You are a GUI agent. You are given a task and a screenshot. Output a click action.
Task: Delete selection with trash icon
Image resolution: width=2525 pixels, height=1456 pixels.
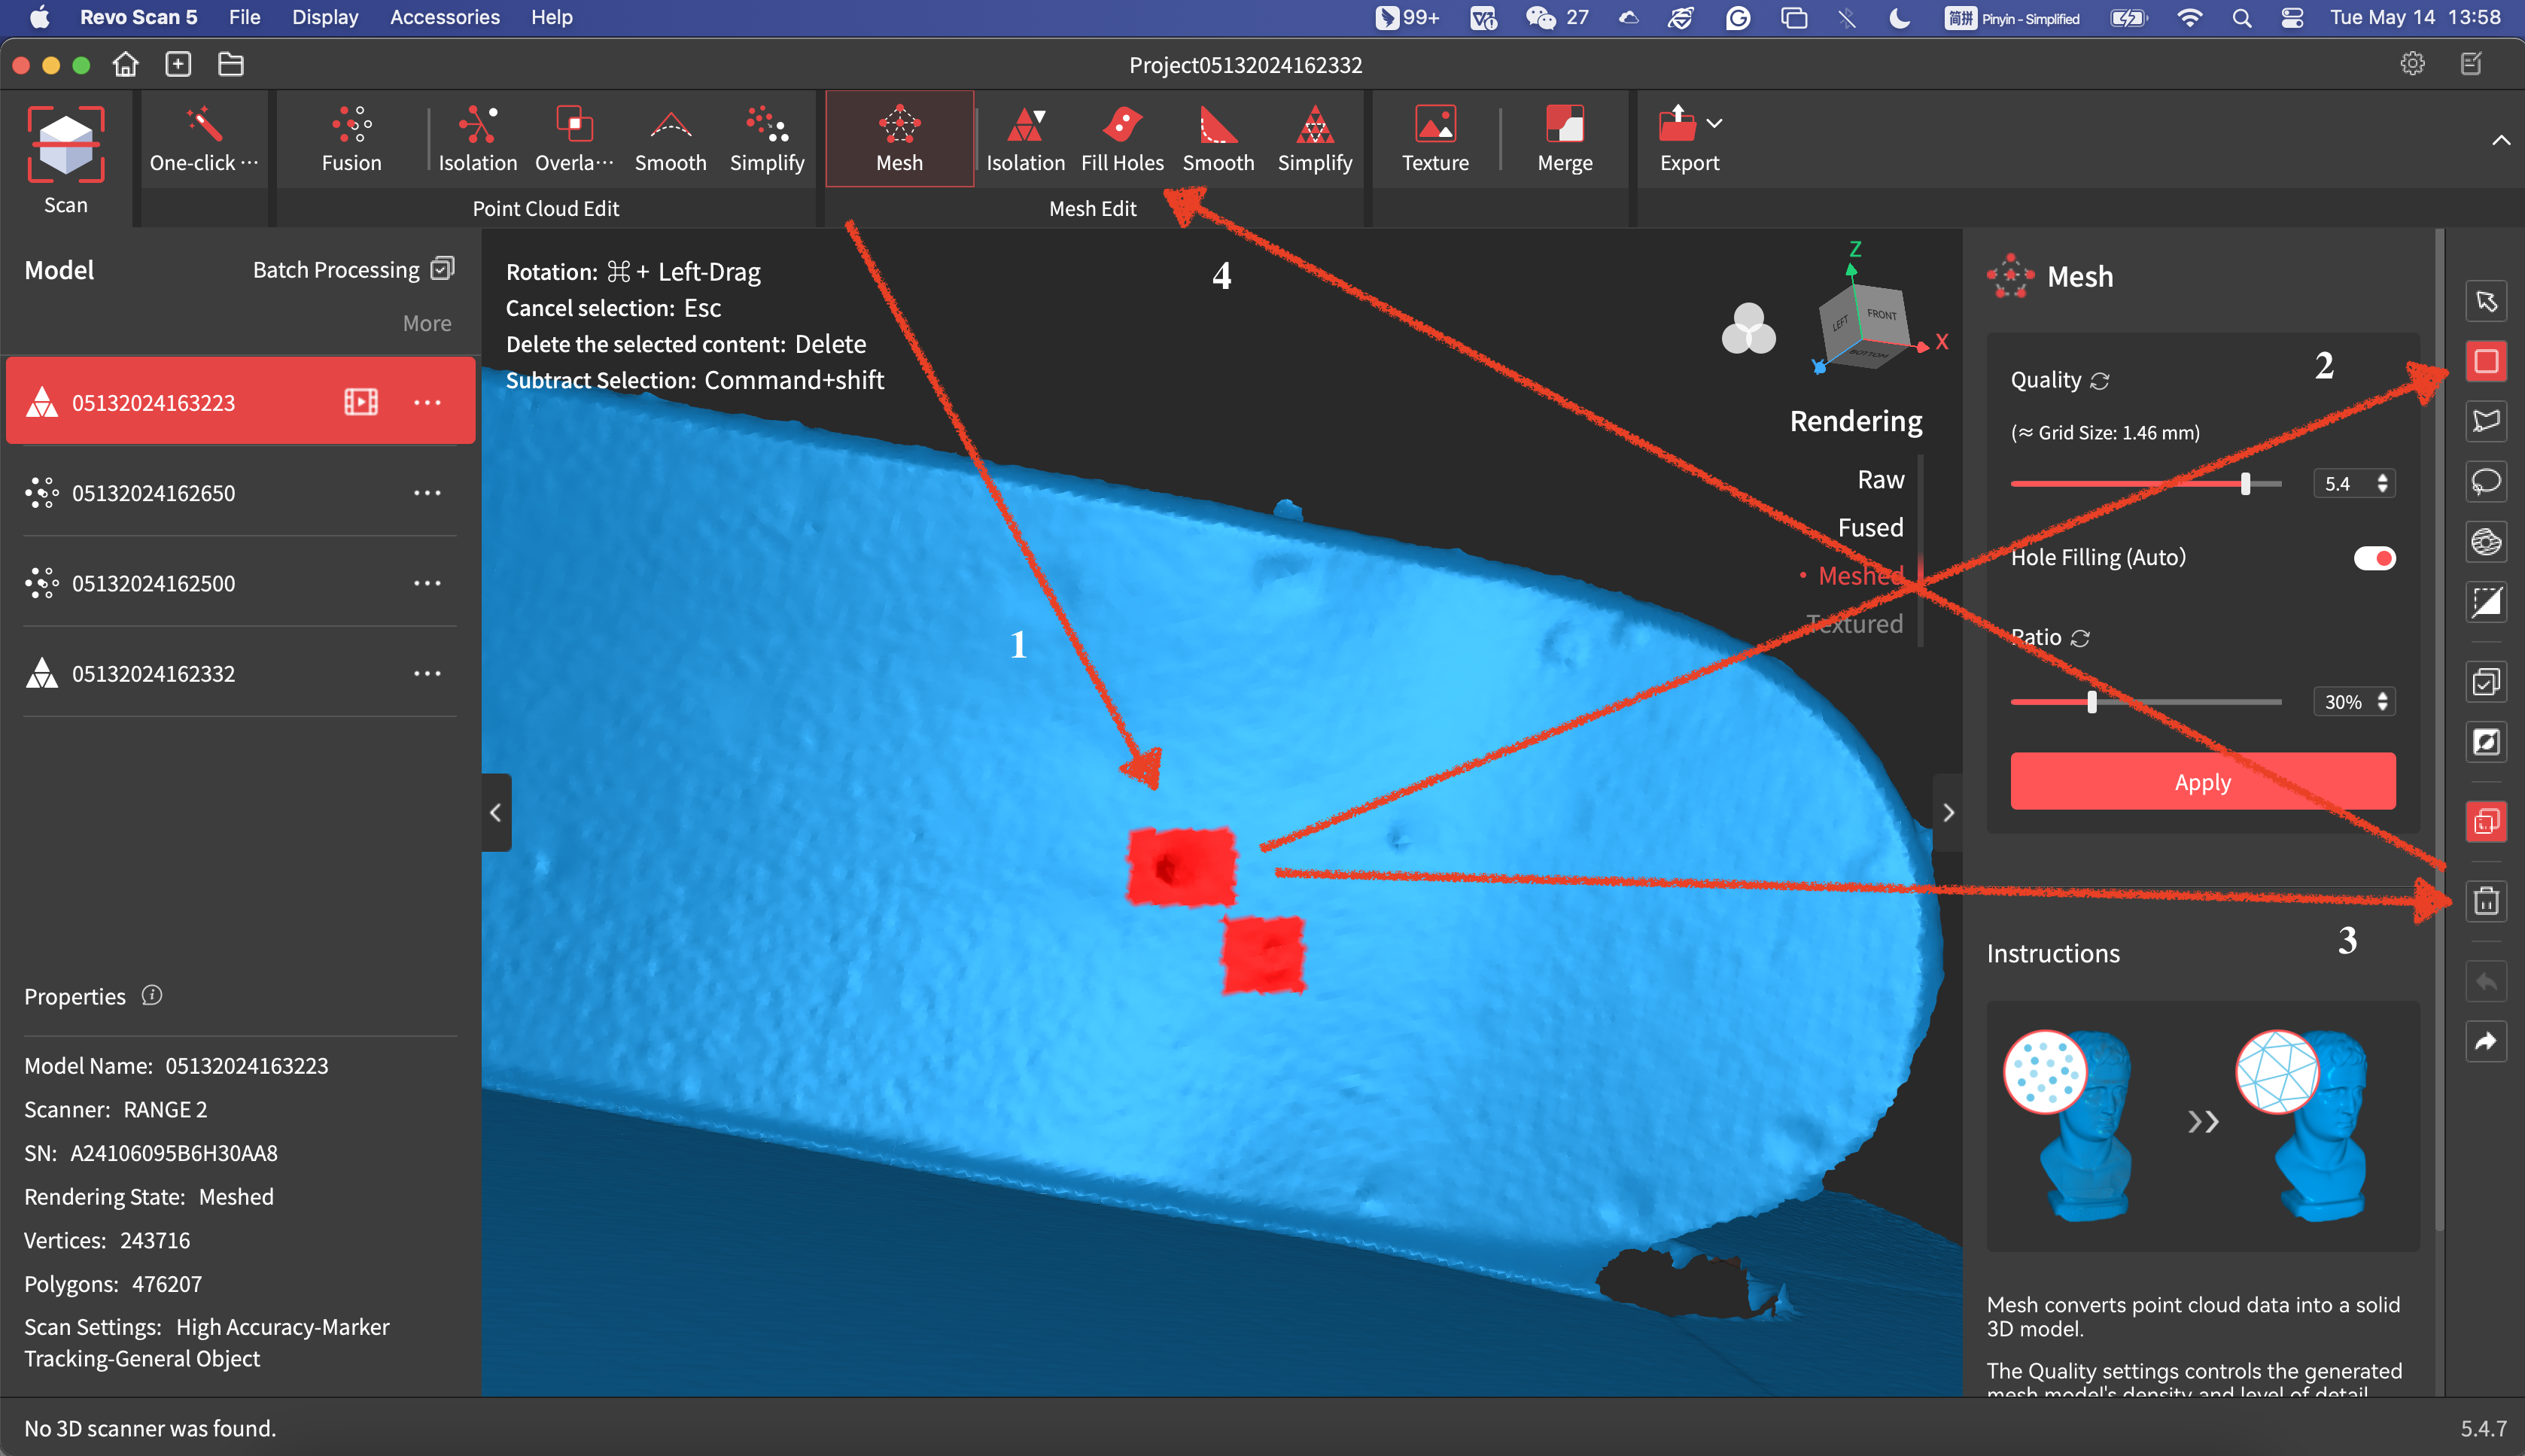coord(2486,902)
